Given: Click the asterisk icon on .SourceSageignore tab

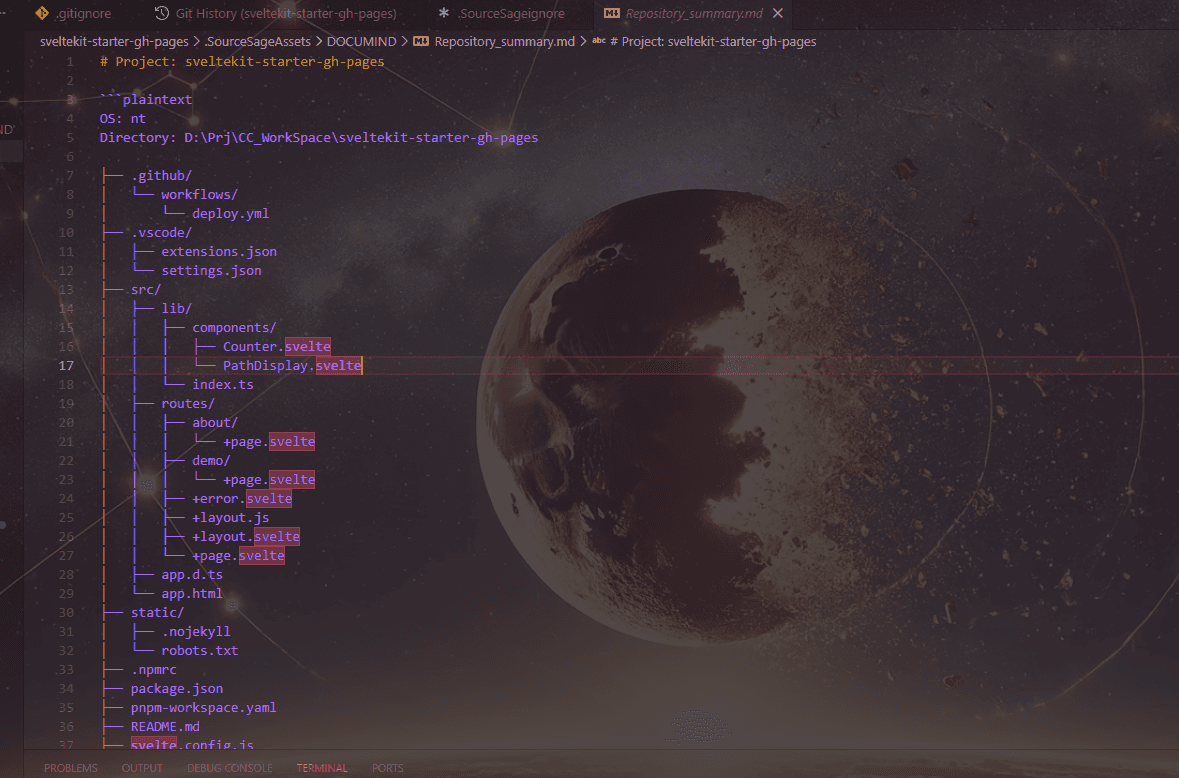Looking at the screenshot, I should [444, 14].
